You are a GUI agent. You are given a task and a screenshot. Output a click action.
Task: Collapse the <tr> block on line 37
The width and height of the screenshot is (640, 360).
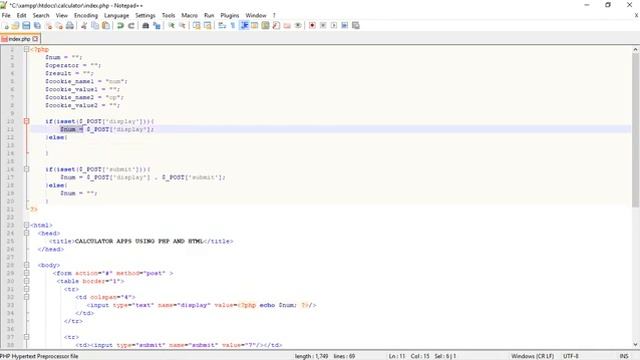coord(27,337)
